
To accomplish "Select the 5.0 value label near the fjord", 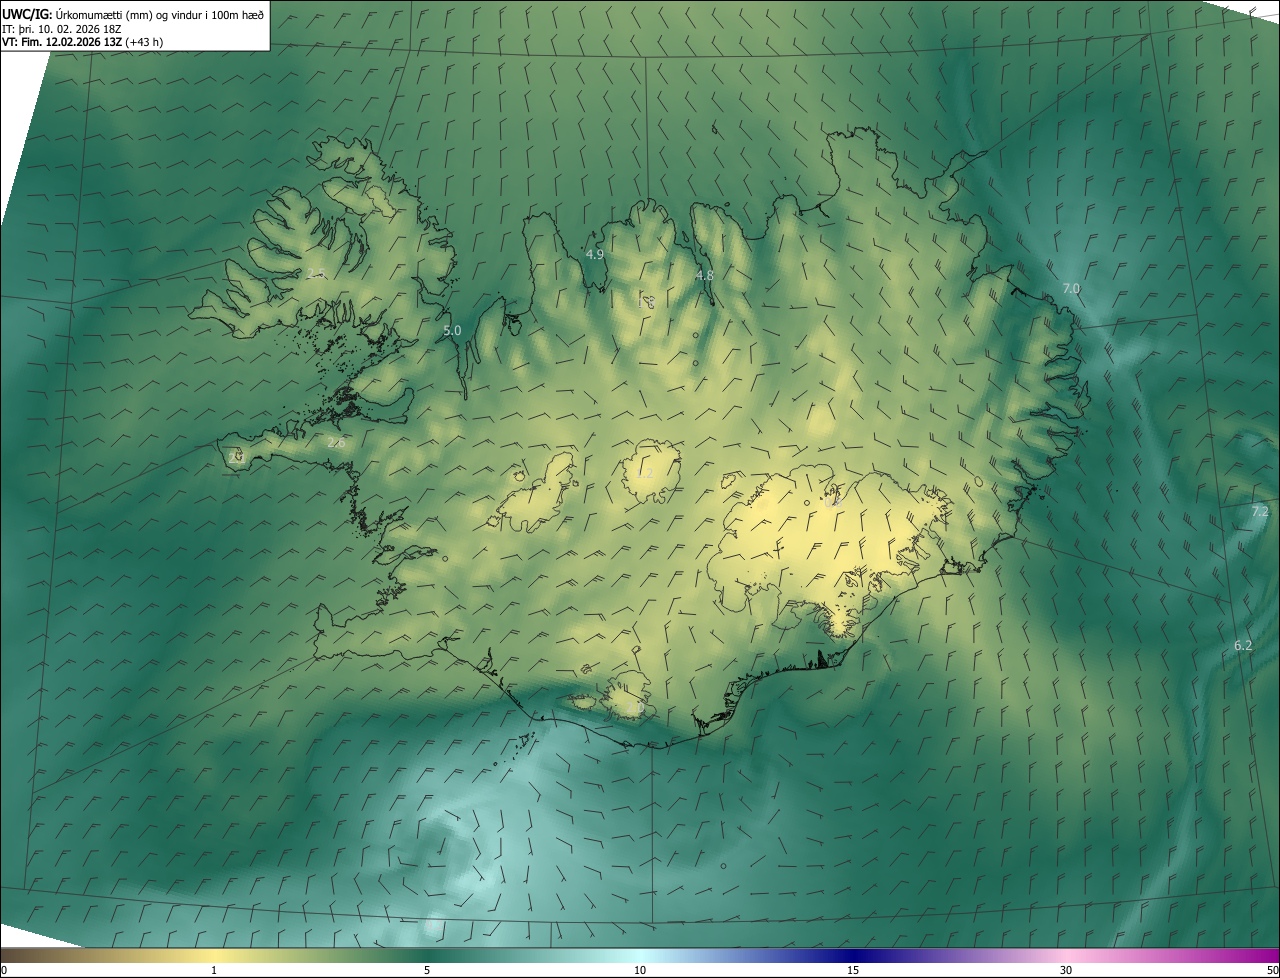I will [451, 330].
